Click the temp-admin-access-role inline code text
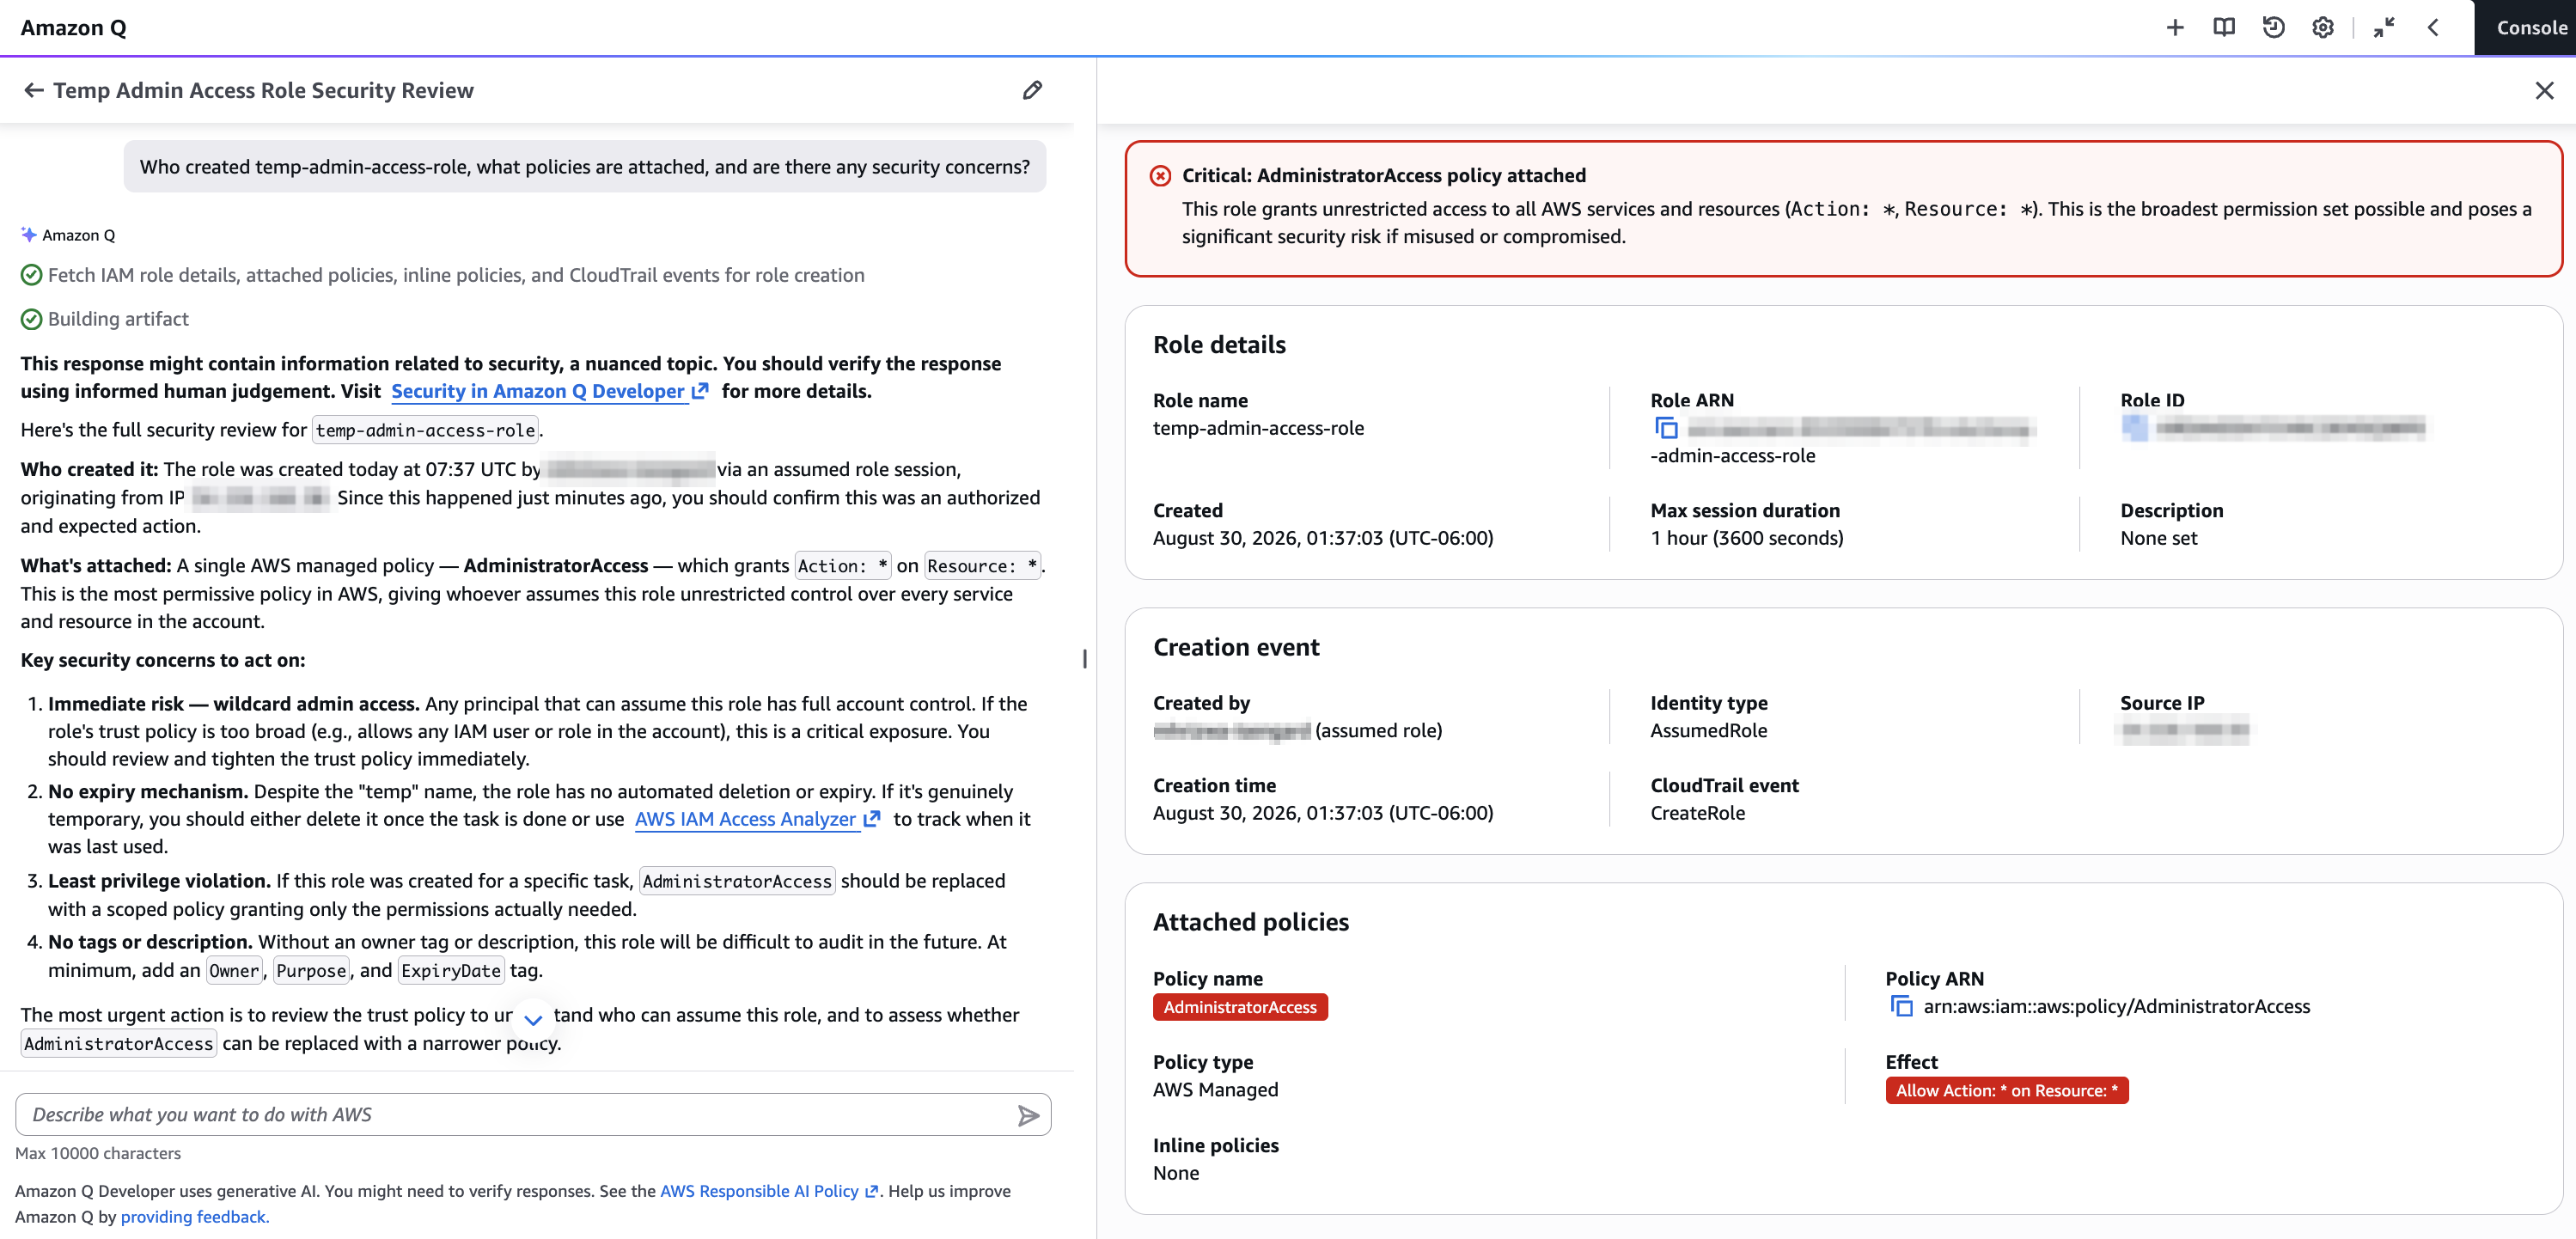2576x1239 pixels. pyautogui.click(x=426, y=430)
